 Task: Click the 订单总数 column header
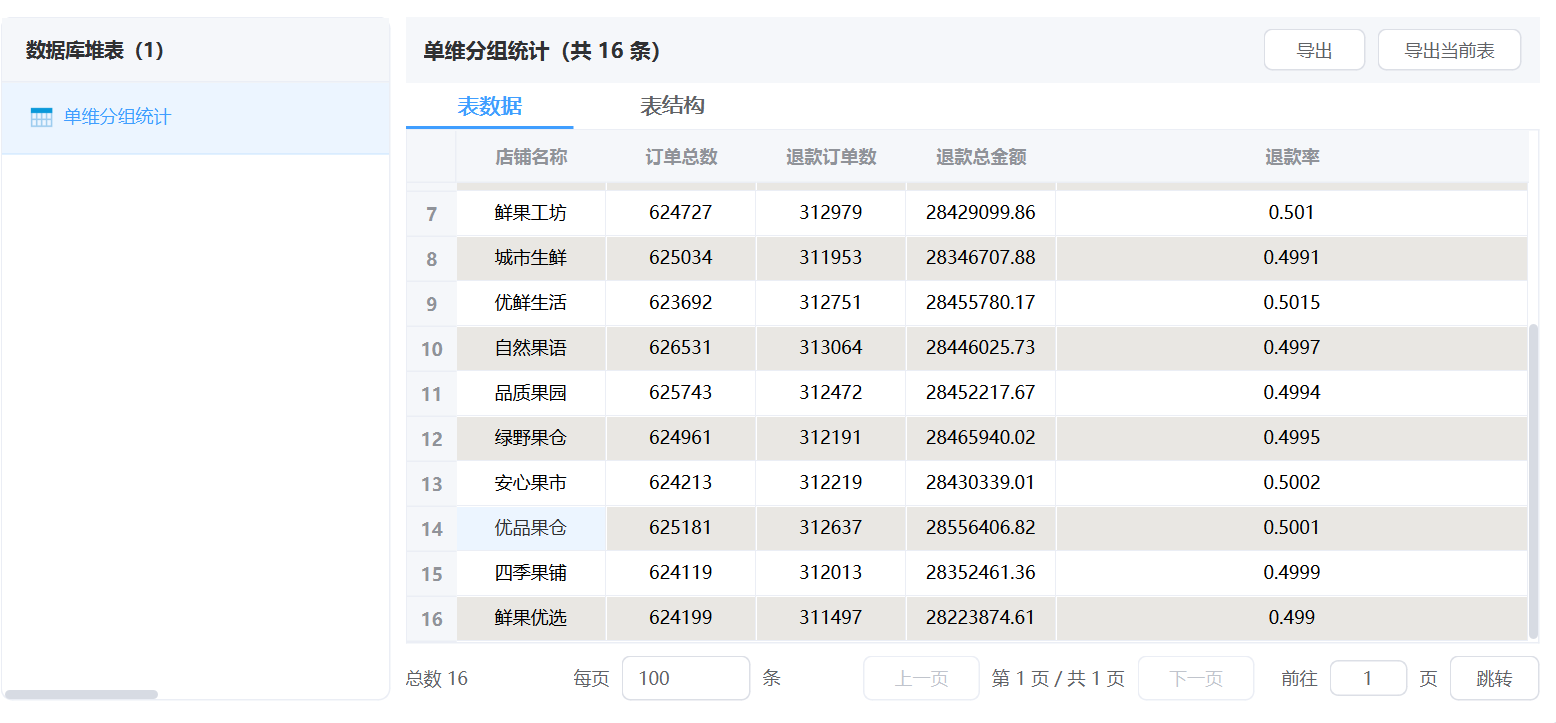click(x=681, y=157)
